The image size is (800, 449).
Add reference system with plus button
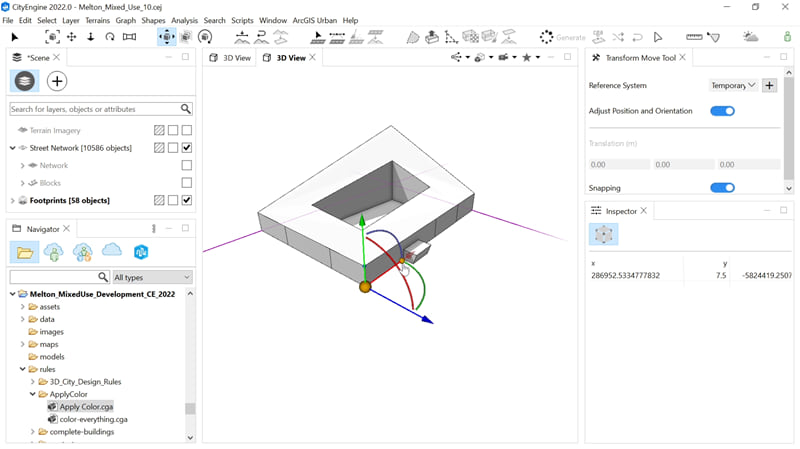(769, 85)
